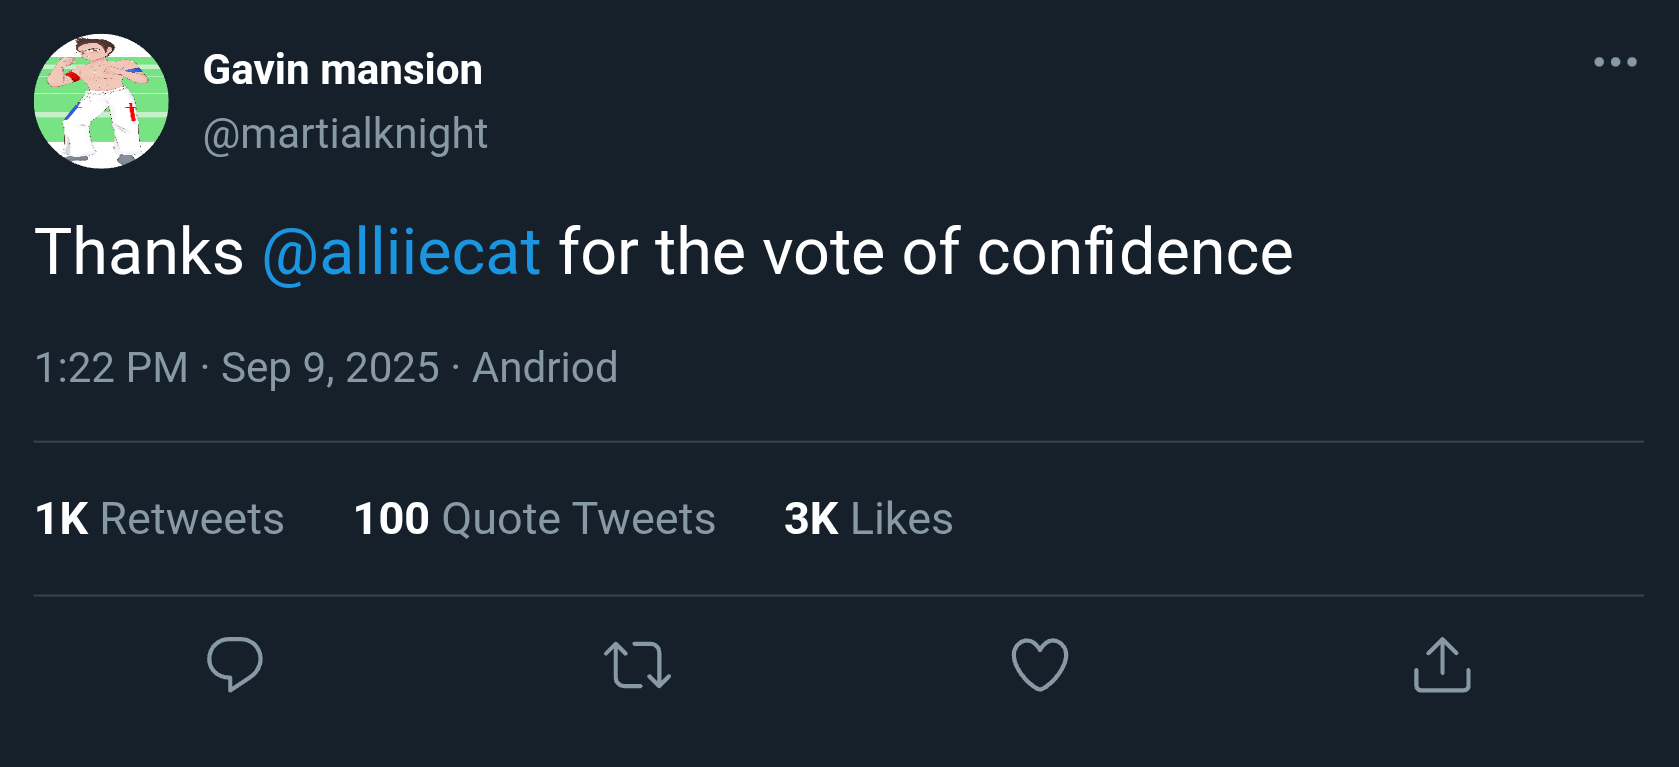View the 1K Retweets list
Screen dimensions: 1679x767
[160, 519]
